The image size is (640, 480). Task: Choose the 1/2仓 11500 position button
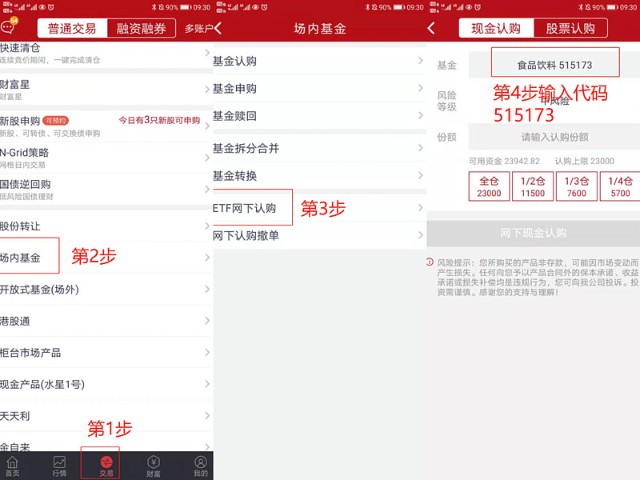pyautogui.click(x=533, y=187)
